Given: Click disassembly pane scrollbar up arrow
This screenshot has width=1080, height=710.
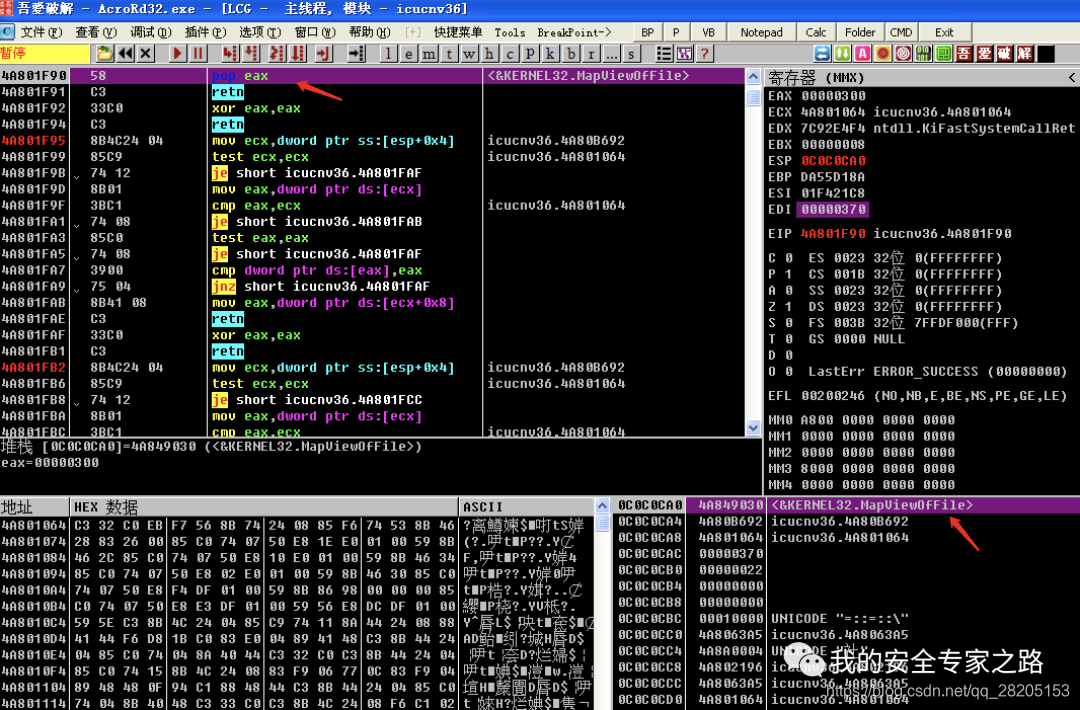Looking at the screenshot, I should [753, 76].
